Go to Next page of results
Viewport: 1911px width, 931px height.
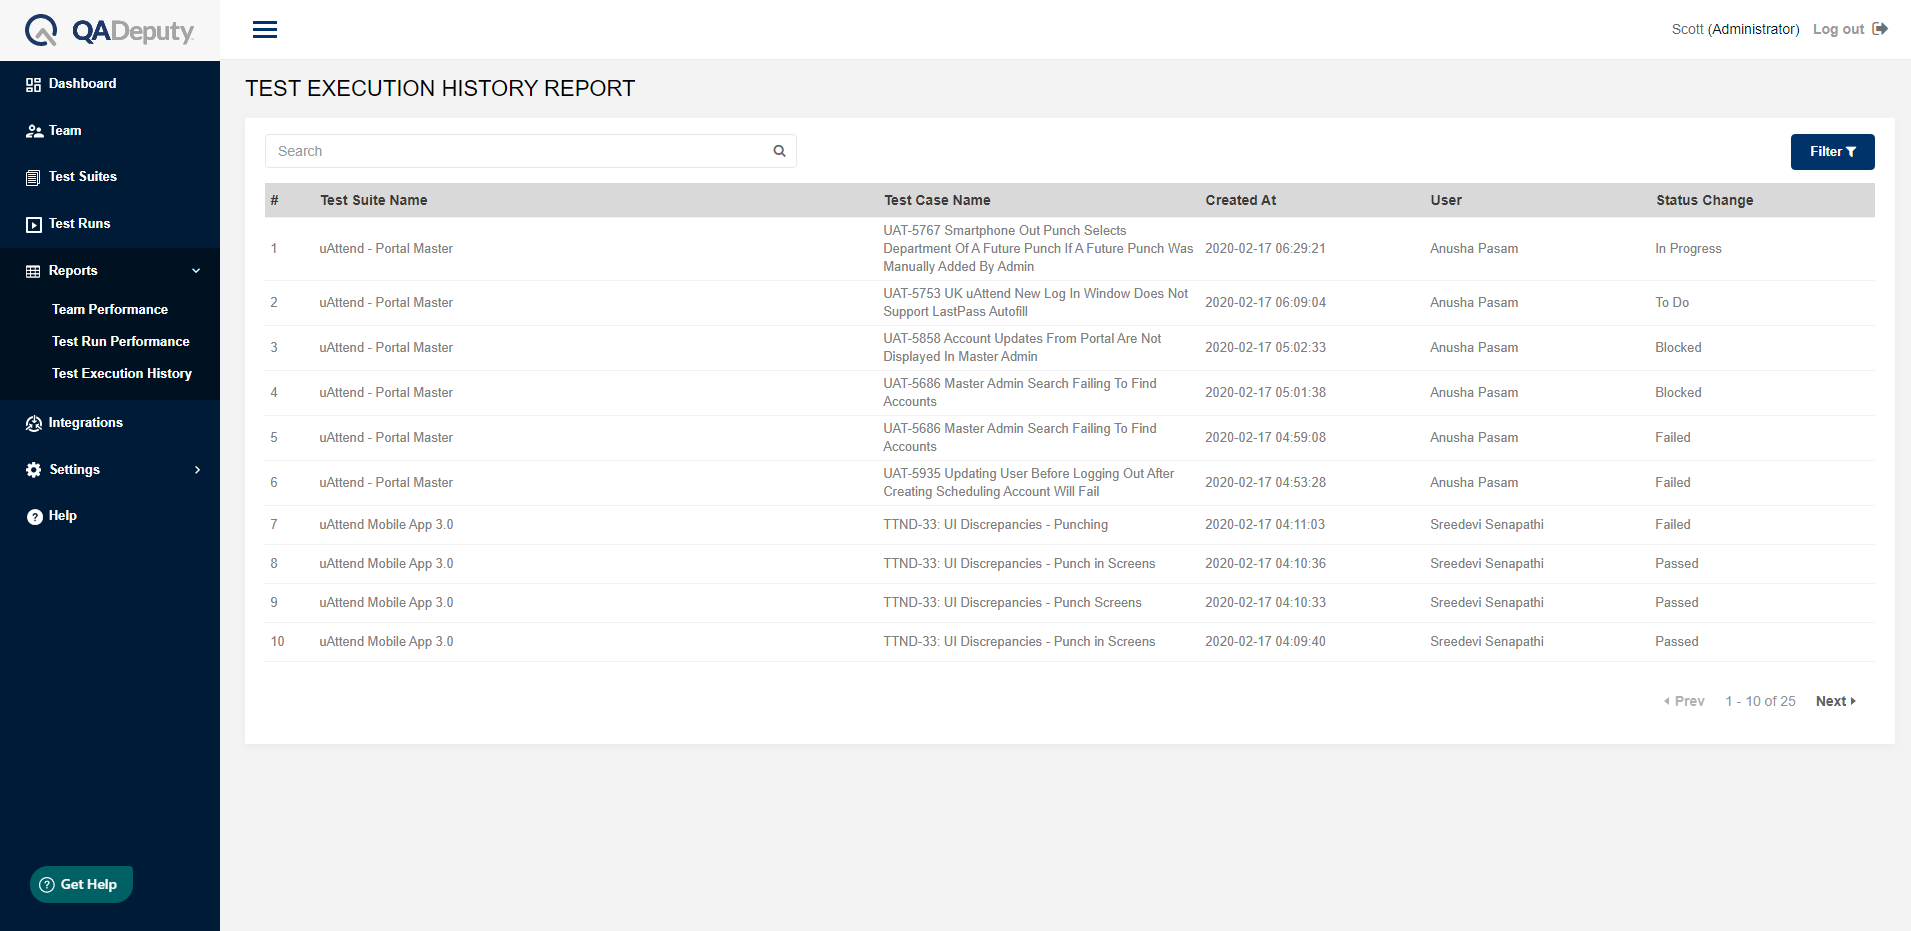pyautogui.click(x=1835, y=702)
